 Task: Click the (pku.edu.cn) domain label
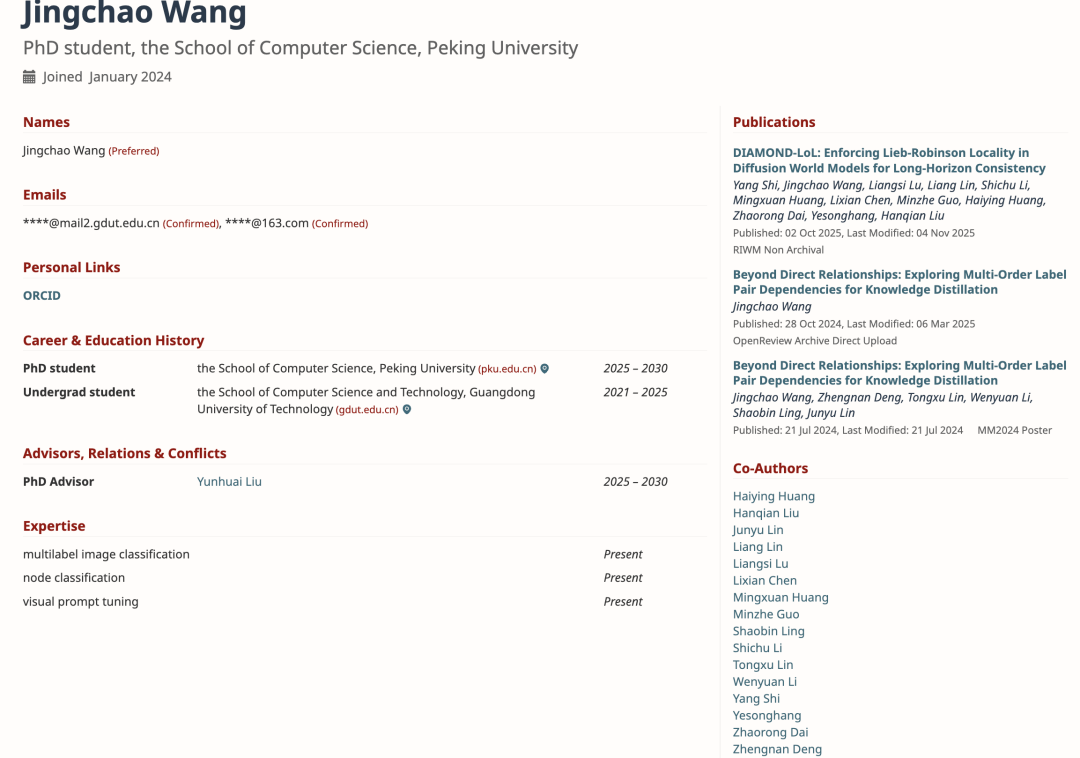point(507,369)
